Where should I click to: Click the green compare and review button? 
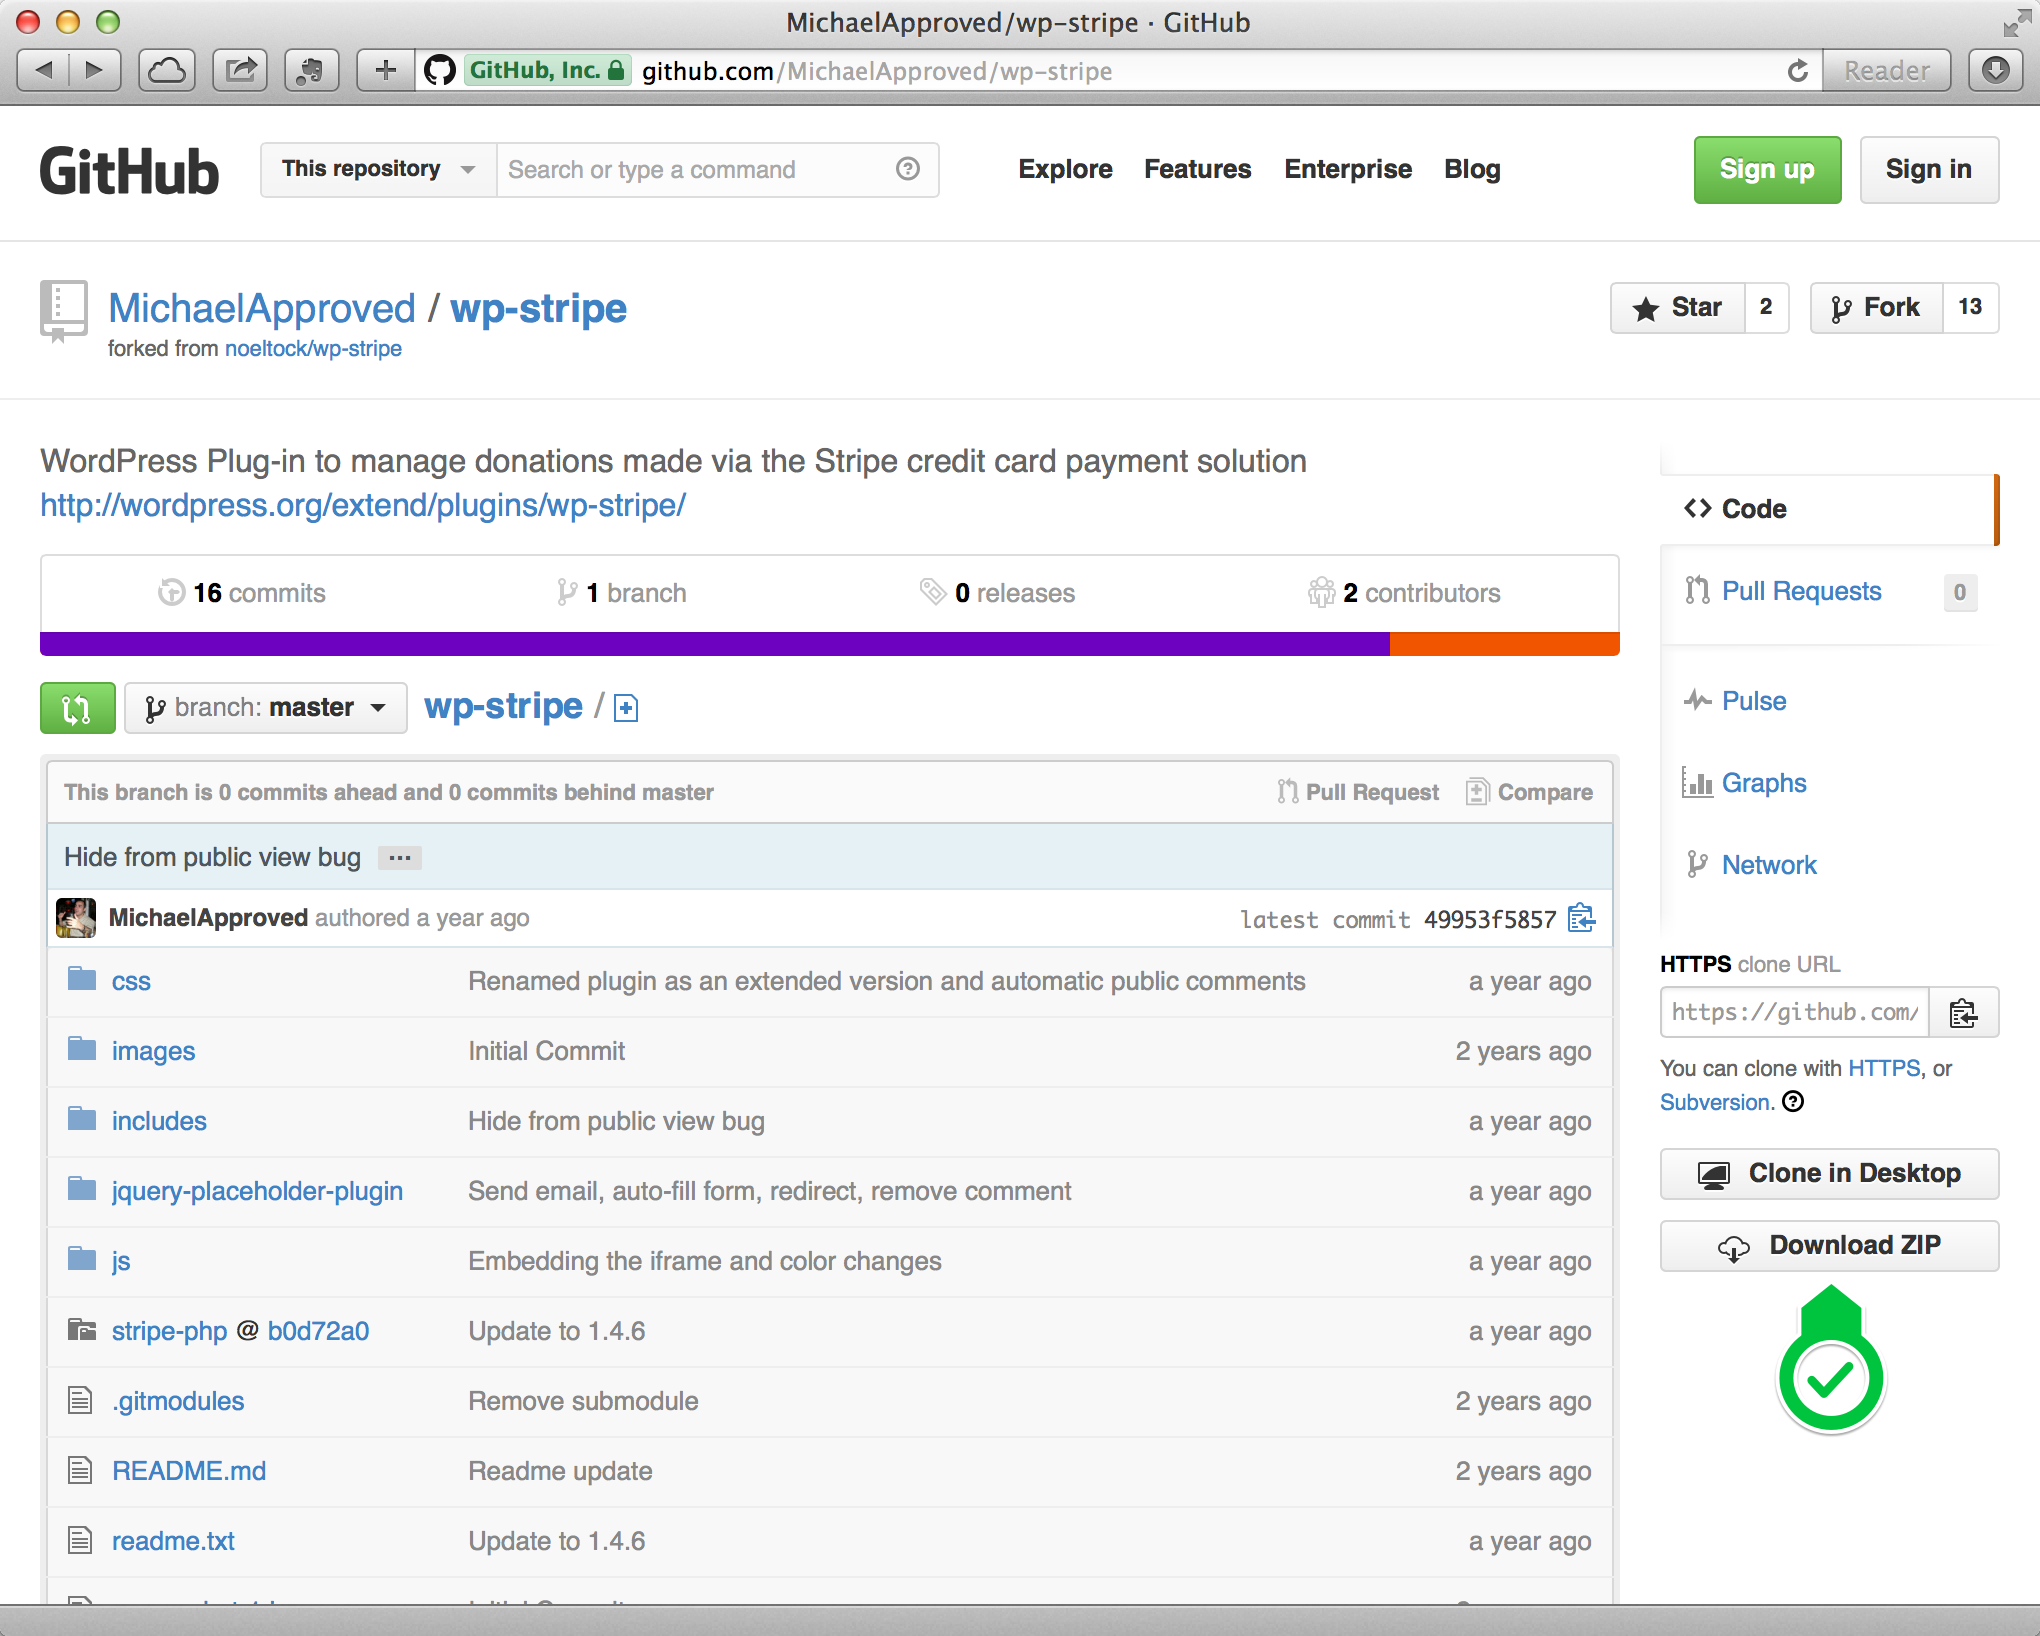77,708
